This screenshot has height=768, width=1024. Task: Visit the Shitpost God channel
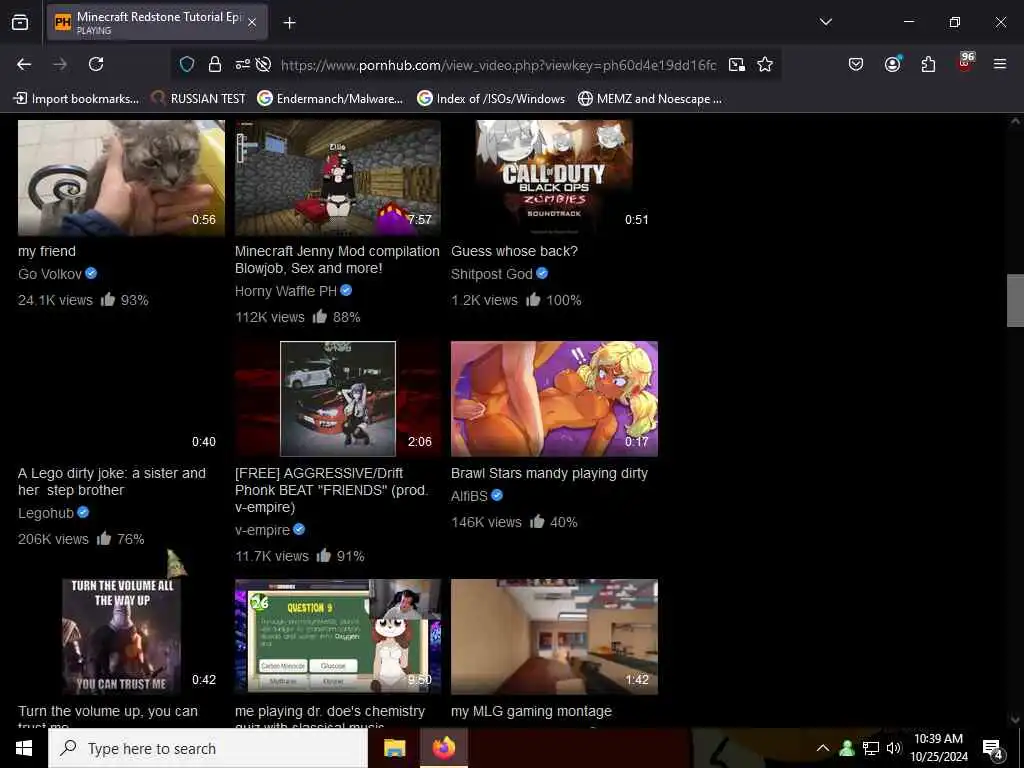pos(492,274)
